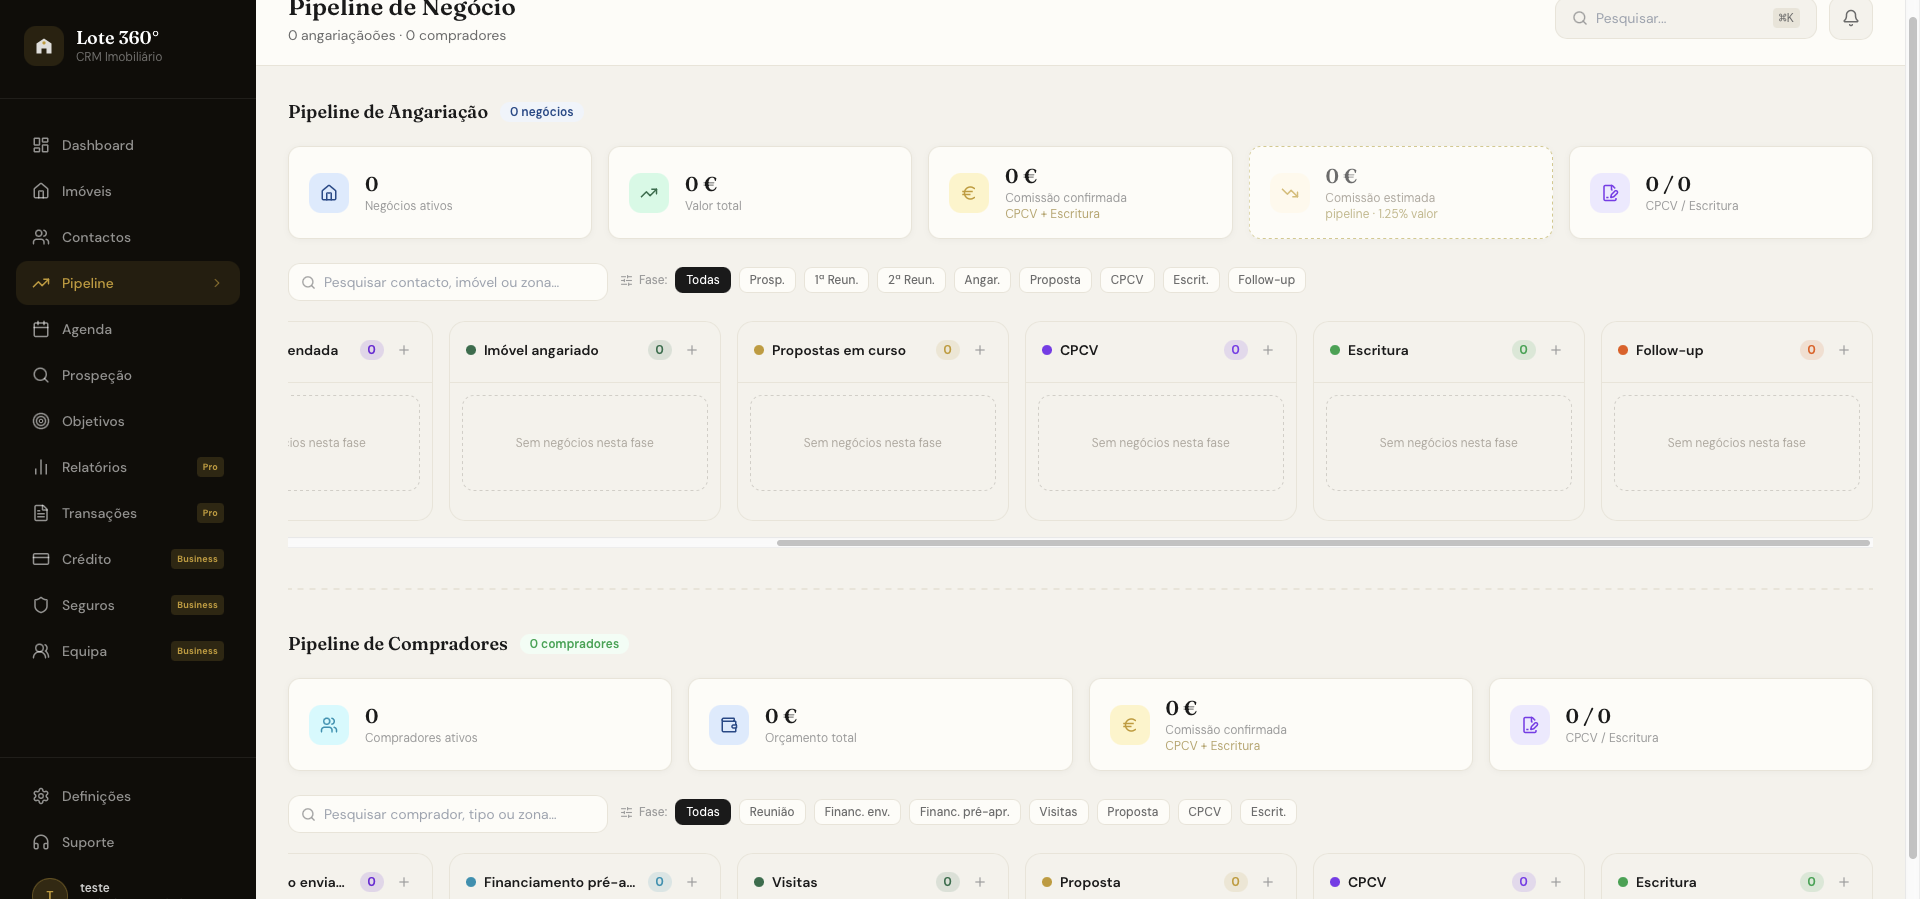
Task: Click the Definições gear icon
Action: click(41, 796)
